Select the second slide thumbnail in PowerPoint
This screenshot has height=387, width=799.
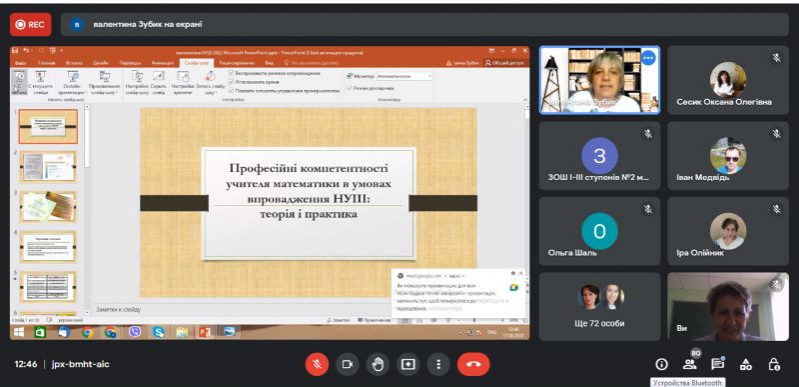click(x=48, y=167)
